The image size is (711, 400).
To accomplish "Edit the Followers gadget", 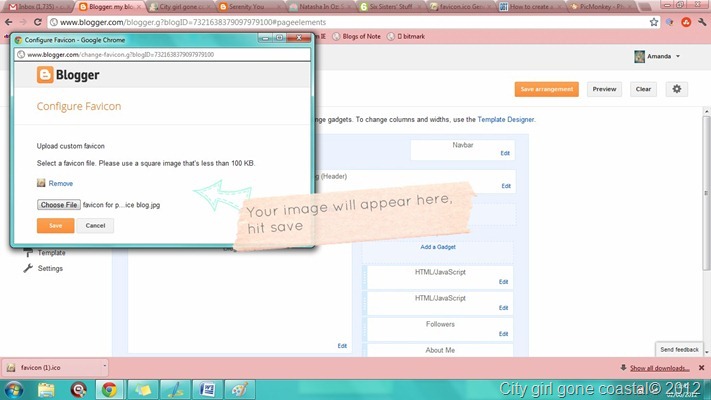I will (x=503, y=334).
